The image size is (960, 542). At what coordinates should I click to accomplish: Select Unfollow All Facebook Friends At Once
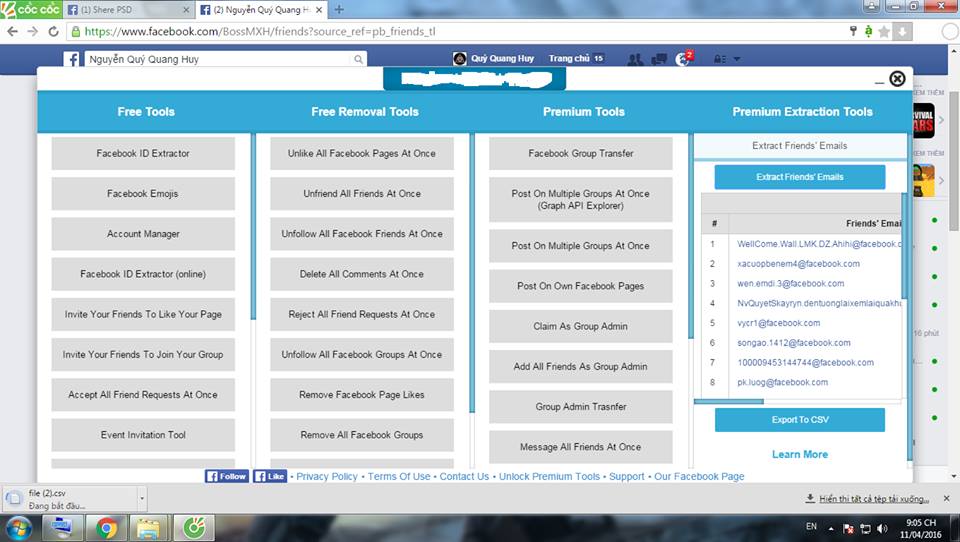point(362,234)
